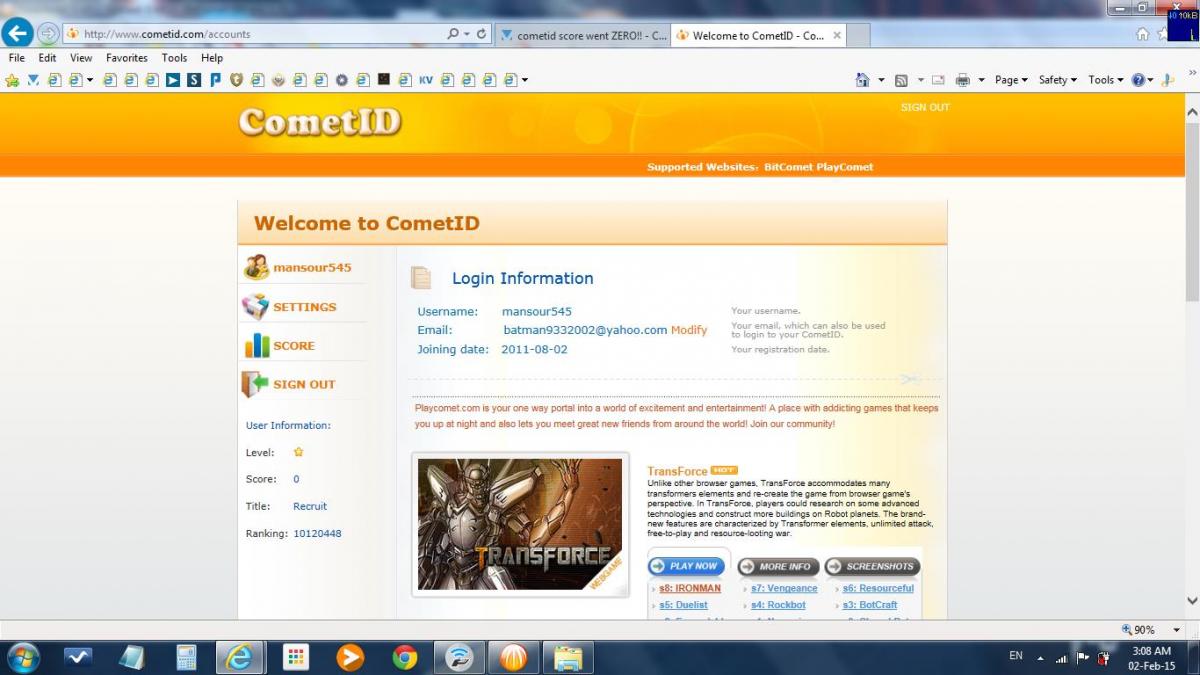Click the browser Forward arrow button

click(x=47, y=33)
